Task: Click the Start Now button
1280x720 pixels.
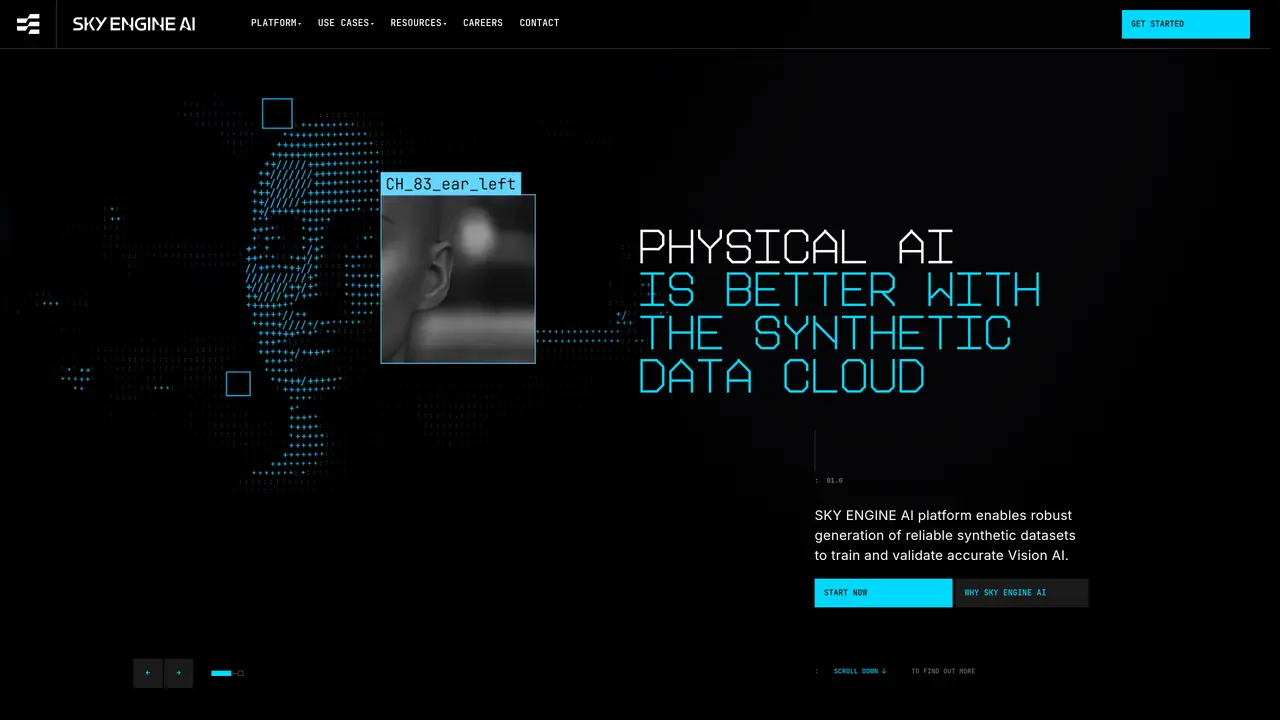Action: pos(883,593)
